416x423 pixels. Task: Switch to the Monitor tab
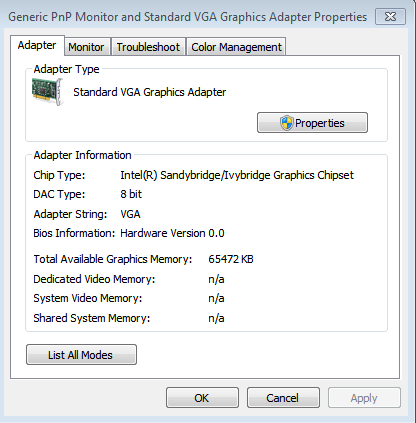(x=86, y=47)
